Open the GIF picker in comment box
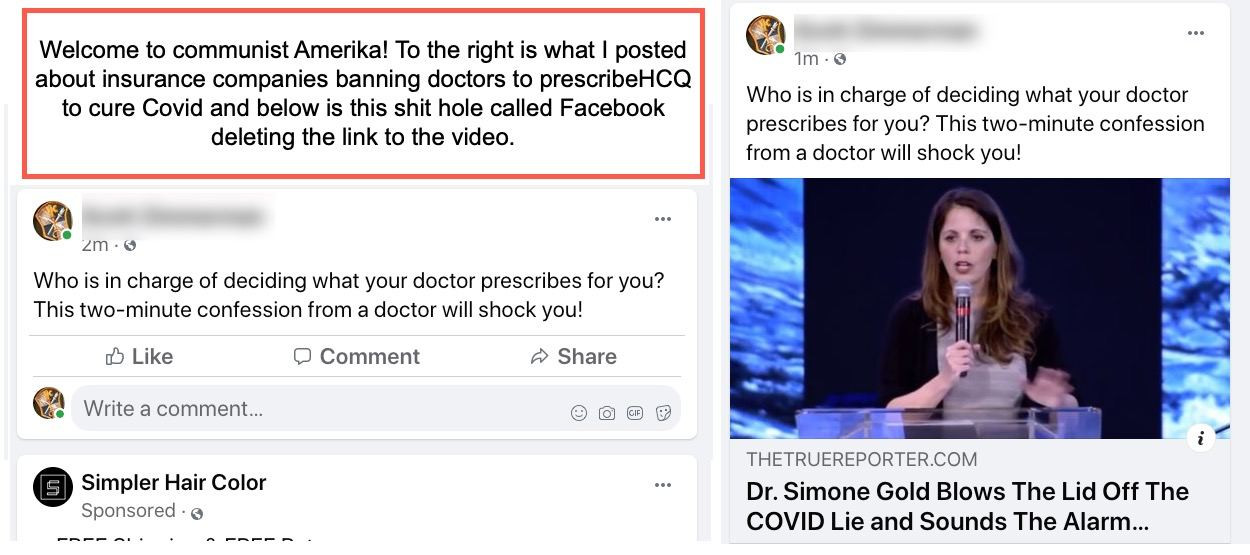The width and height of the screenshot is (1250, 555). (634, 412)
